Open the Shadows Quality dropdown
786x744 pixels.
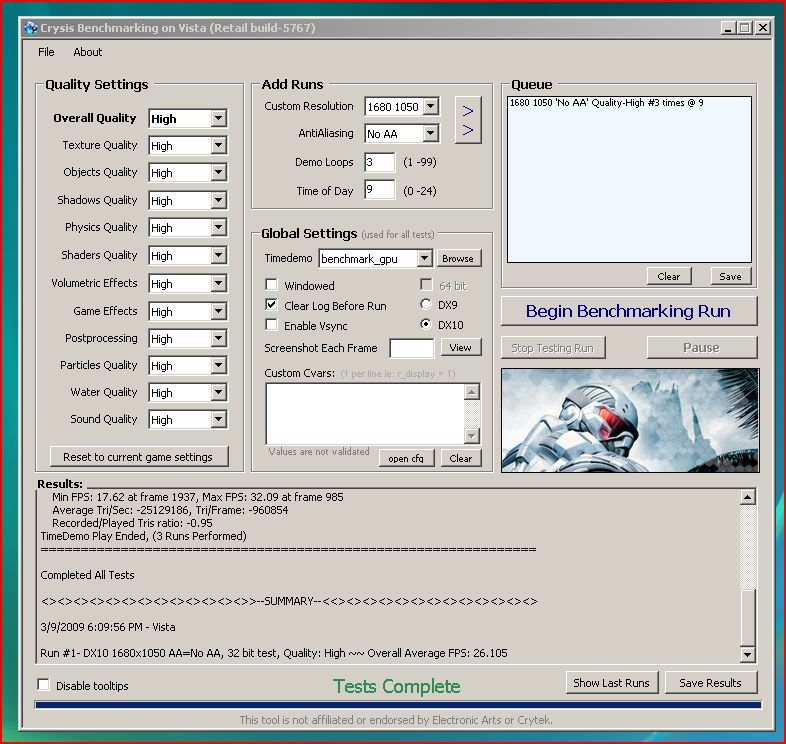218,201
